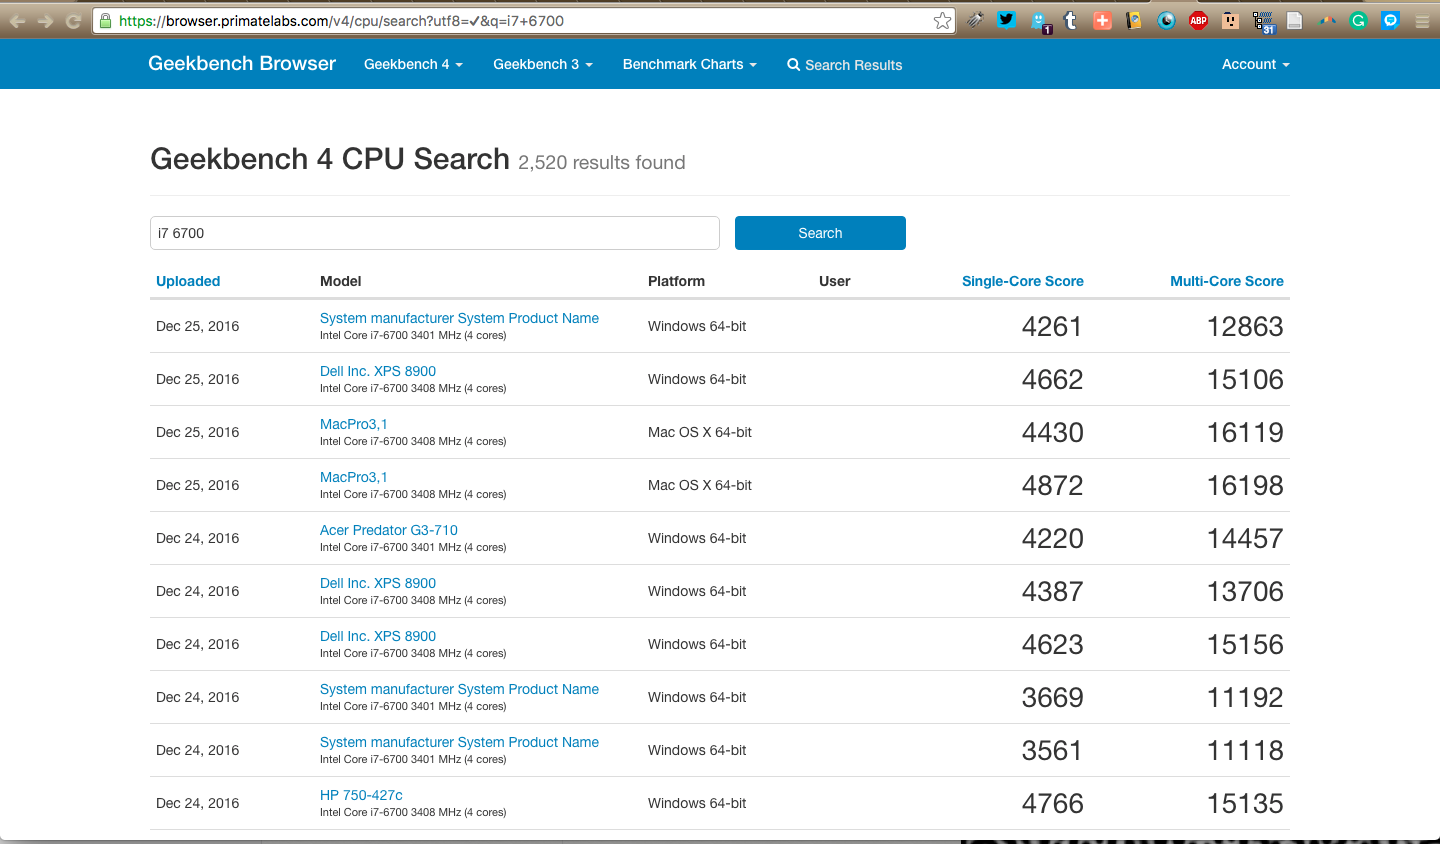Screen dimensions: 1440x844
Task: Click the User column header
Action: (x=835, y=281)
